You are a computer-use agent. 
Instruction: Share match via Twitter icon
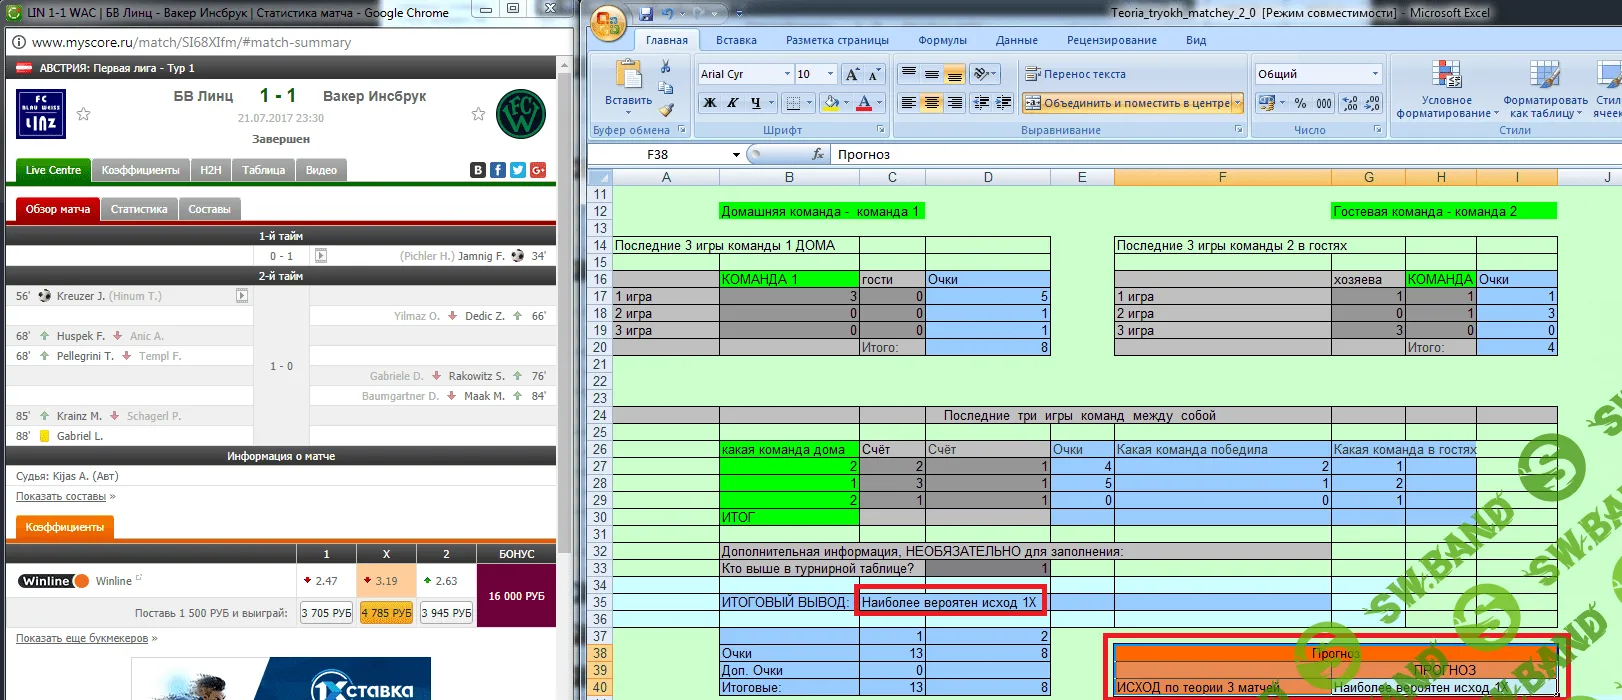click(518, 170)
